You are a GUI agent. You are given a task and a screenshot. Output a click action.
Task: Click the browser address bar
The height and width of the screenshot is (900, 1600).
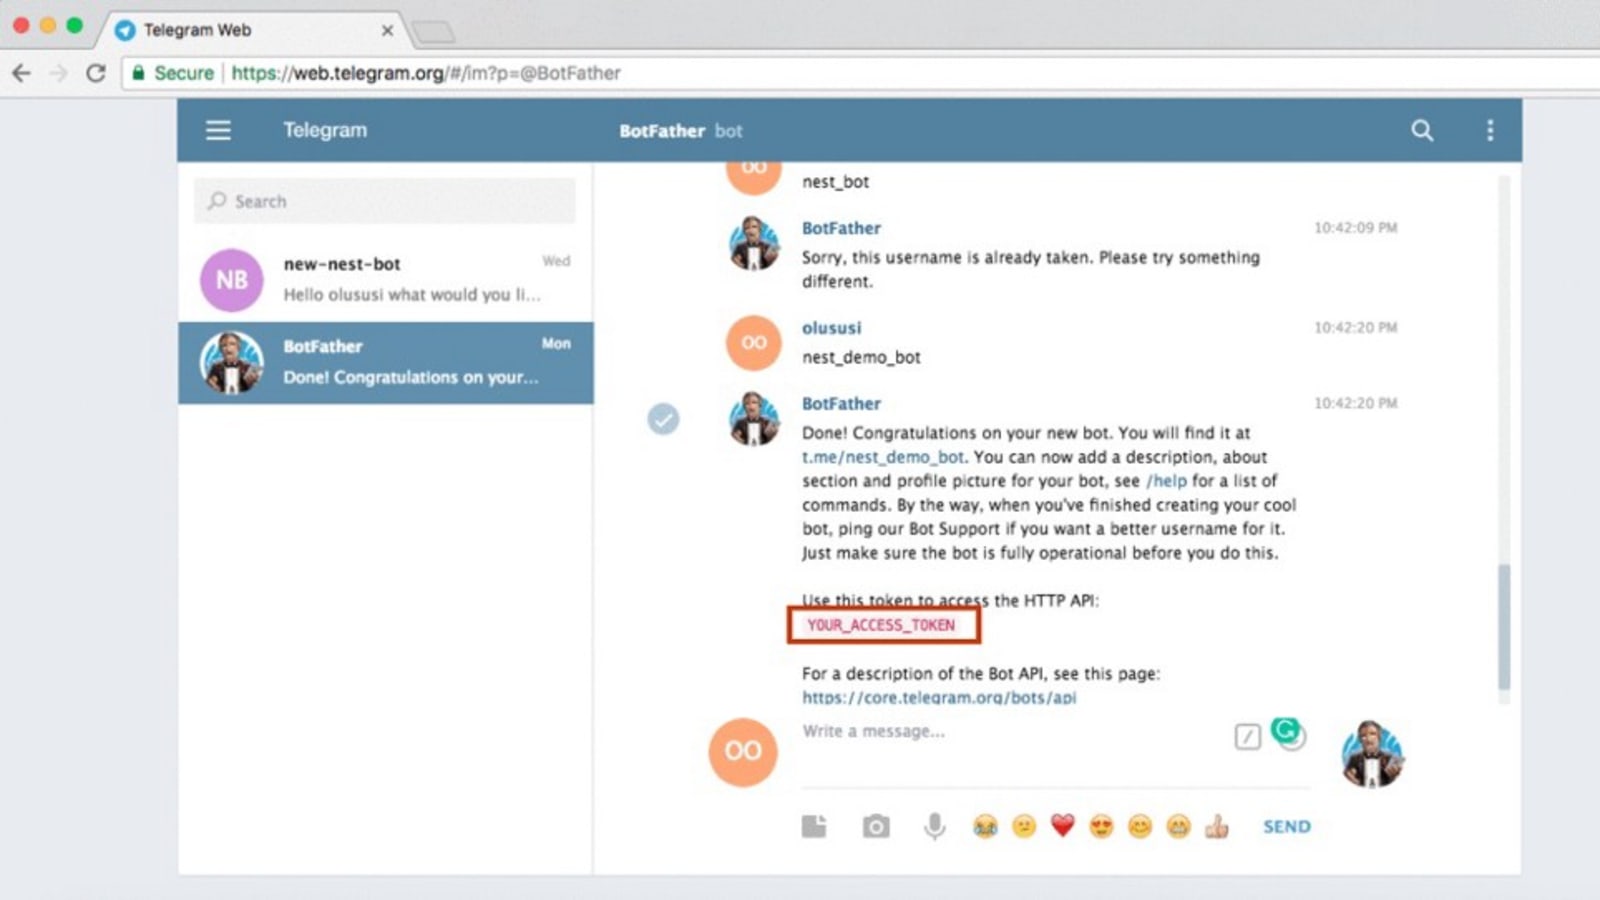860,73
